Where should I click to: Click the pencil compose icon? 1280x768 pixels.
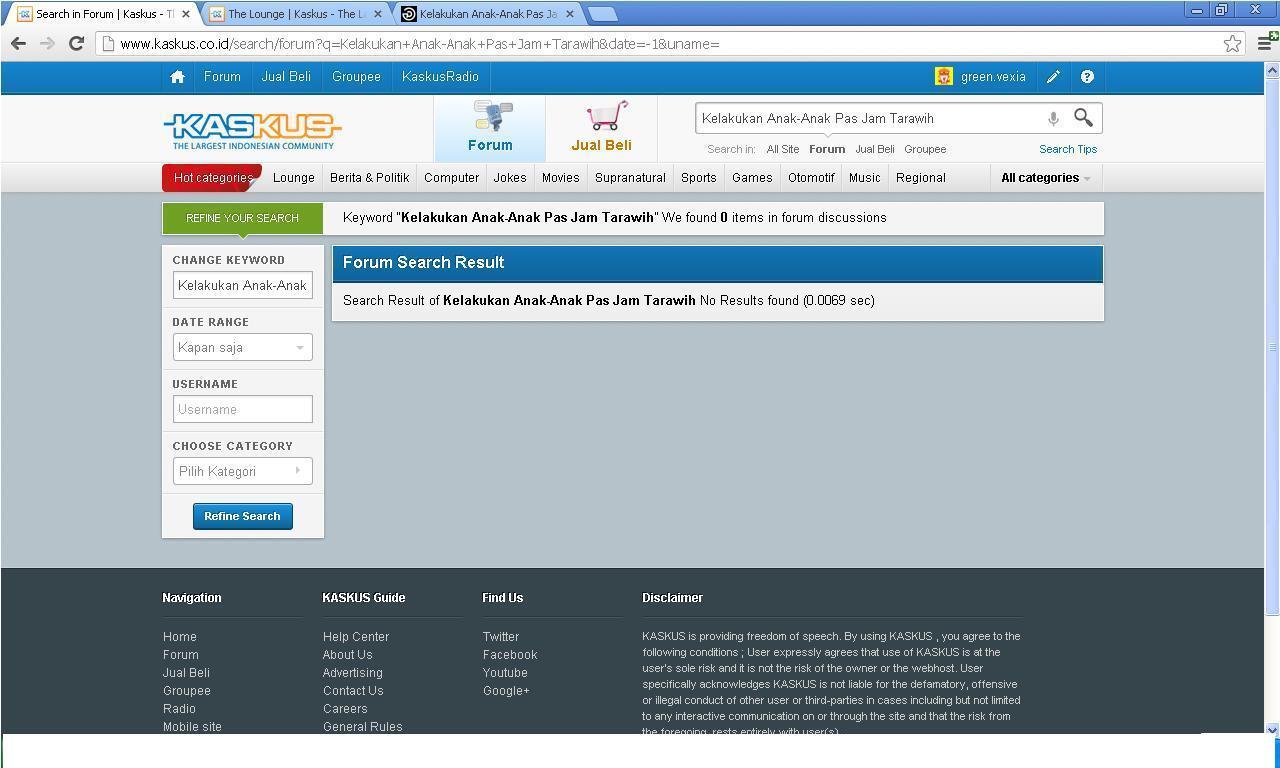[x=1053, y=77]
